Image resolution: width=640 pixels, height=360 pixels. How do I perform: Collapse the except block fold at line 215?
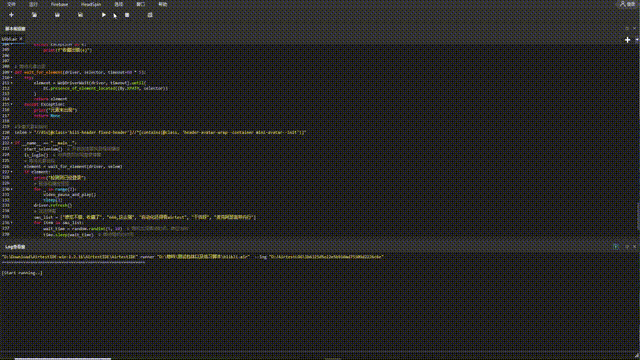tap(11, 104)
